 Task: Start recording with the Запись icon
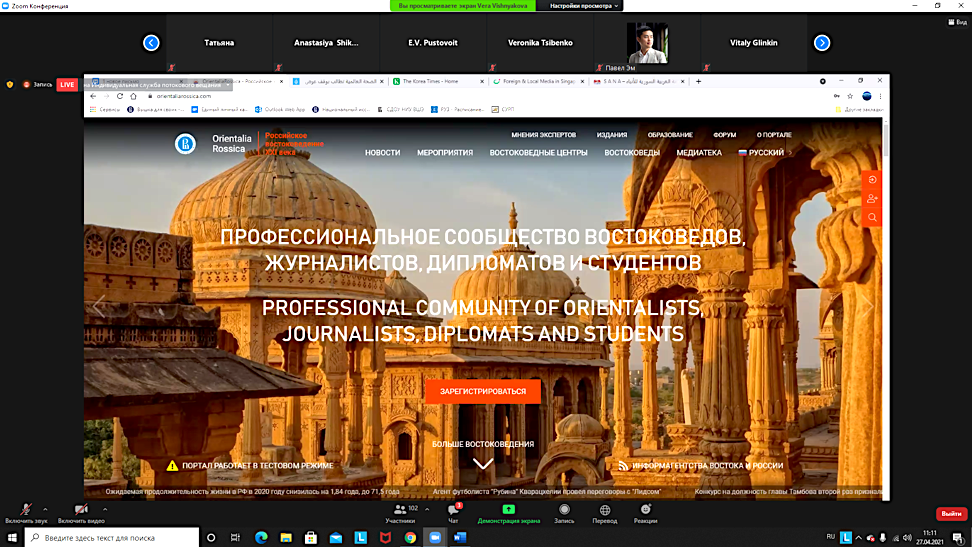point(564,513)
